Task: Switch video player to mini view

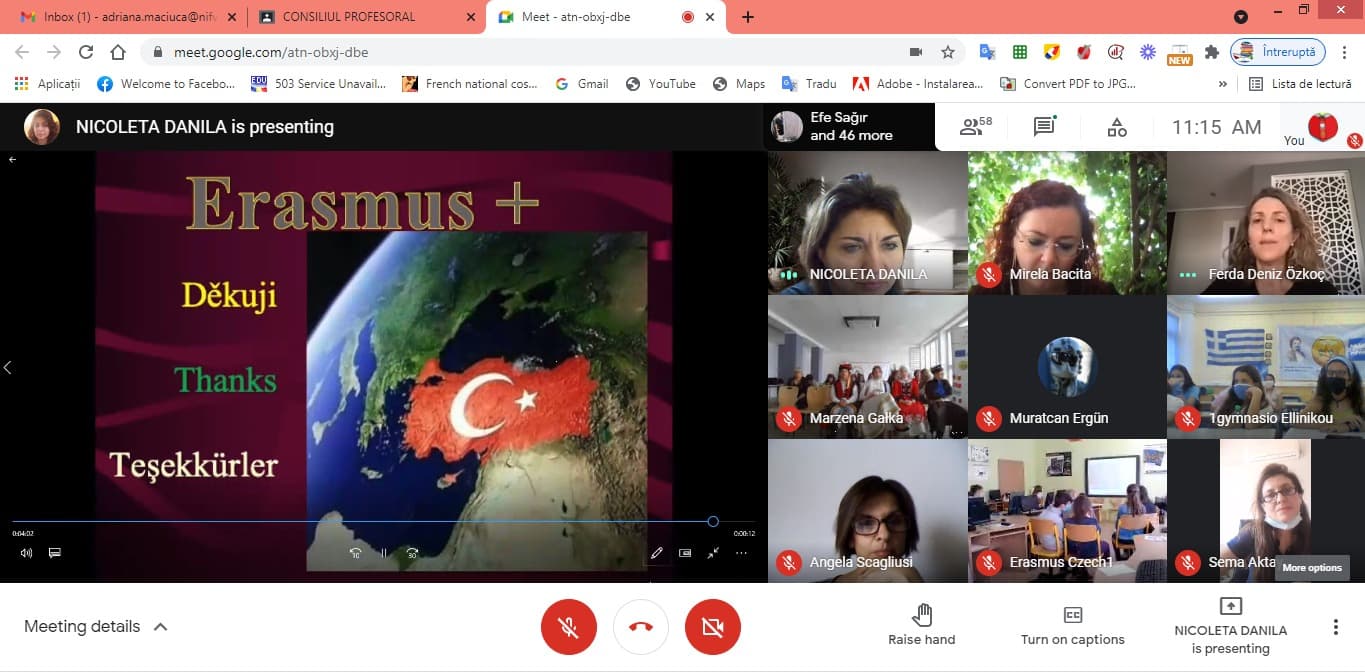Action: (x=685, y=552)
